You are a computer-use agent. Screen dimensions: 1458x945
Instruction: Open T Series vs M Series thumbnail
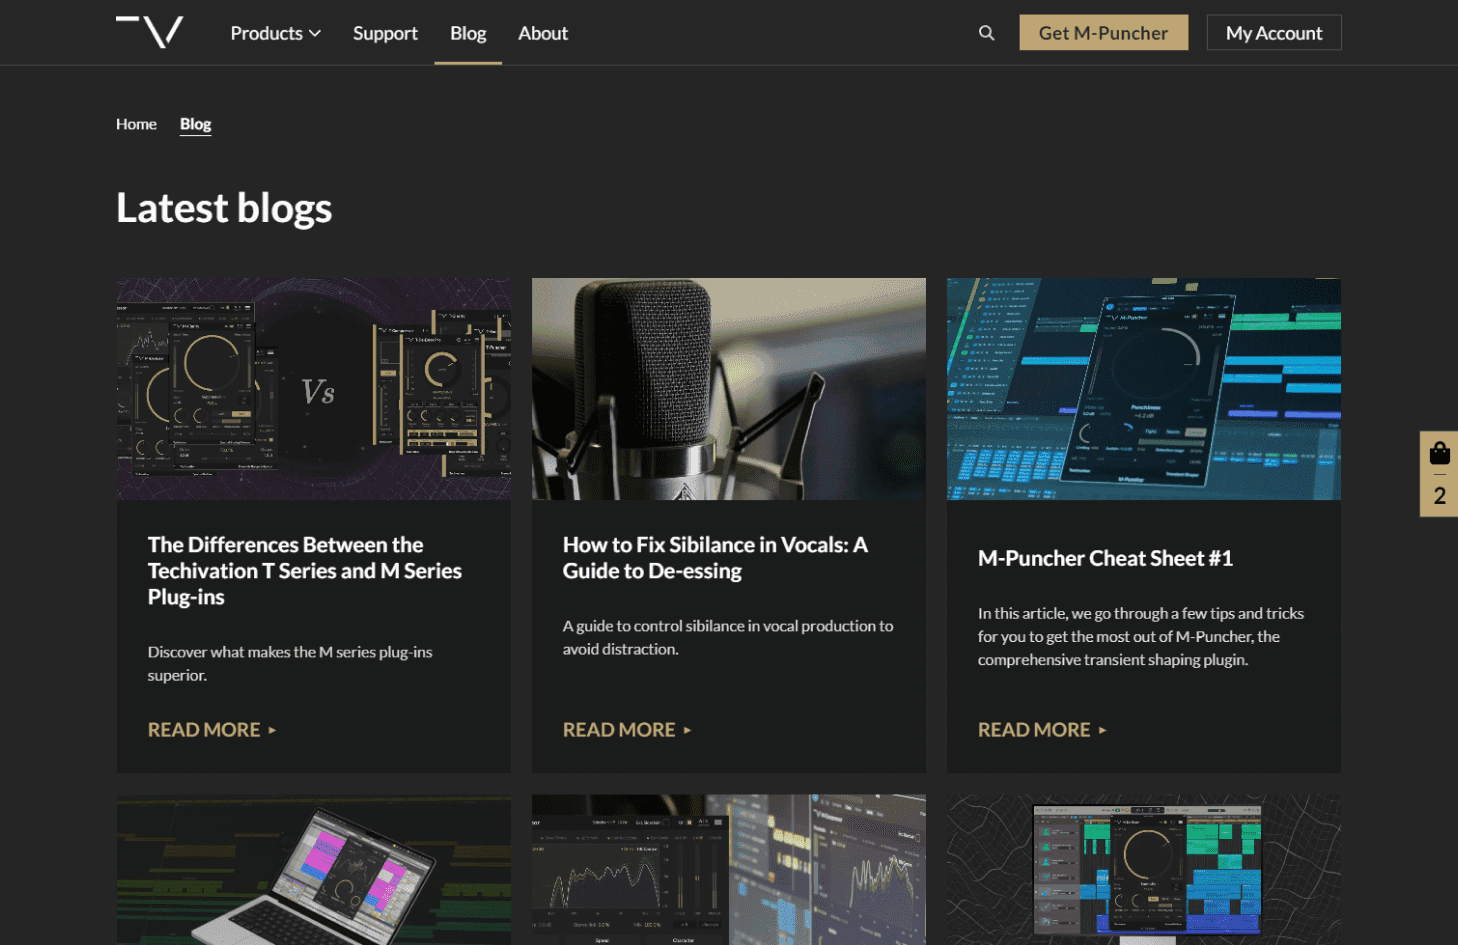coord(313,389)
